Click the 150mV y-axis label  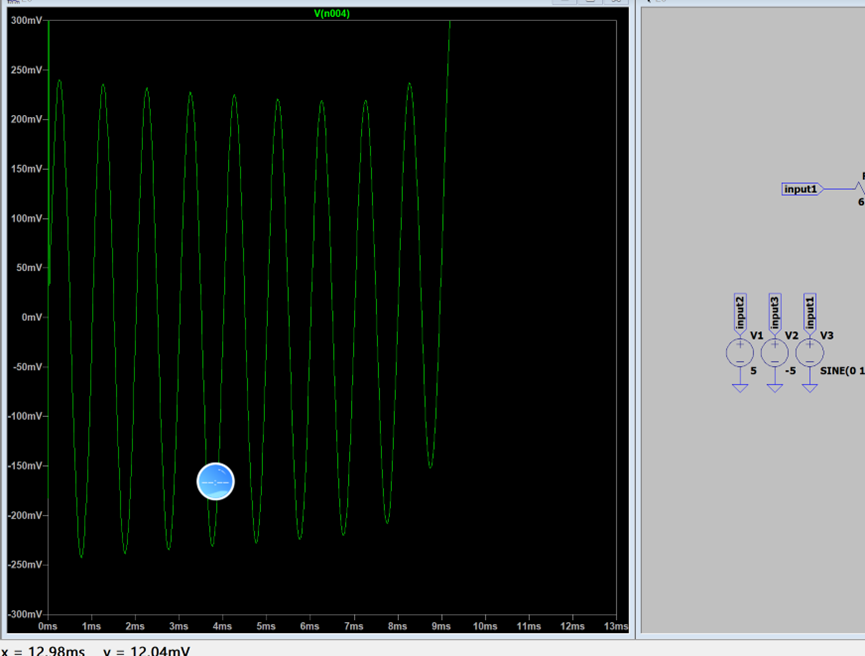tap(26, 169)
